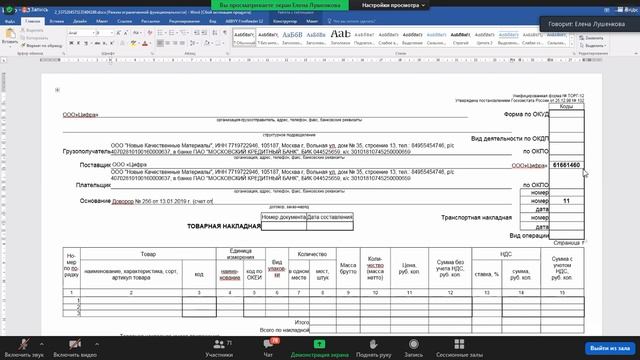This screenshot has width=640, height=360.
Task: Show paragraph marks pilcrow icon
Action: pos(225,33)
